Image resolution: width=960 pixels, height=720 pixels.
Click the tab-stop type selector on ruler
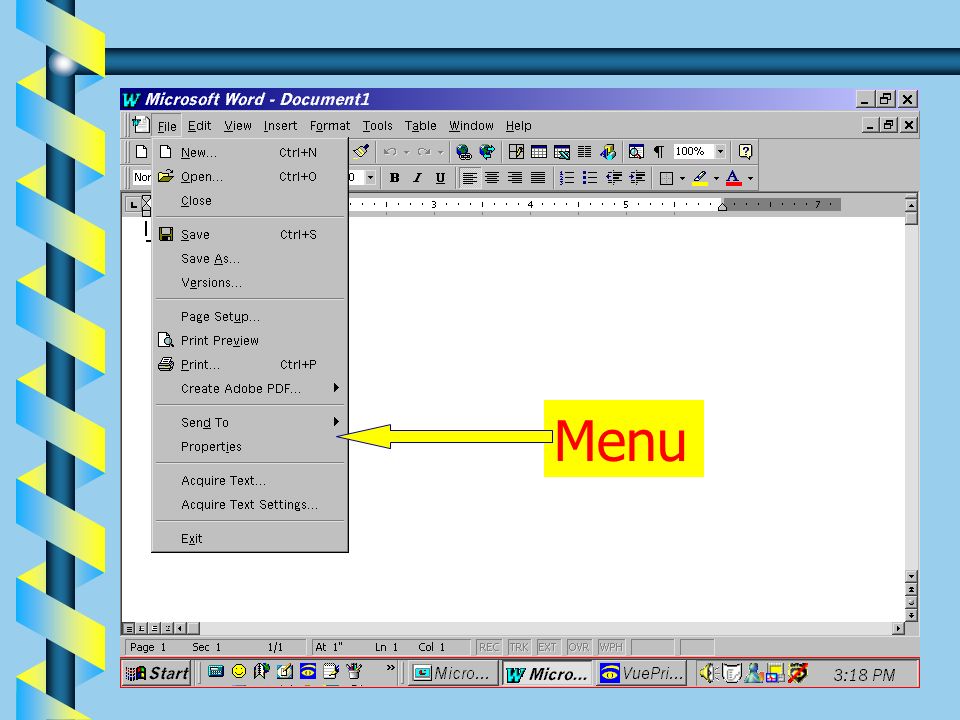(133, 204)
